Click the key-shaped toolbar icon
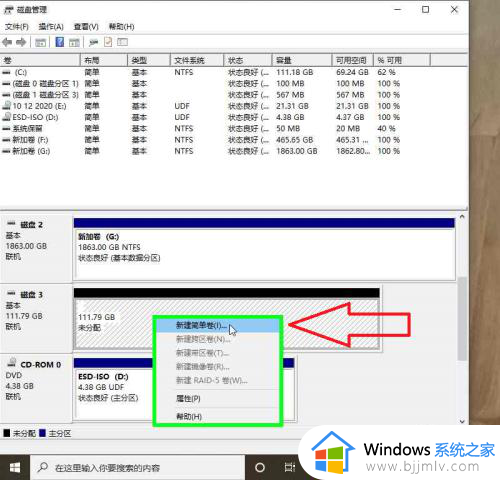Screen dimensions: 500x480 [94, 42]
